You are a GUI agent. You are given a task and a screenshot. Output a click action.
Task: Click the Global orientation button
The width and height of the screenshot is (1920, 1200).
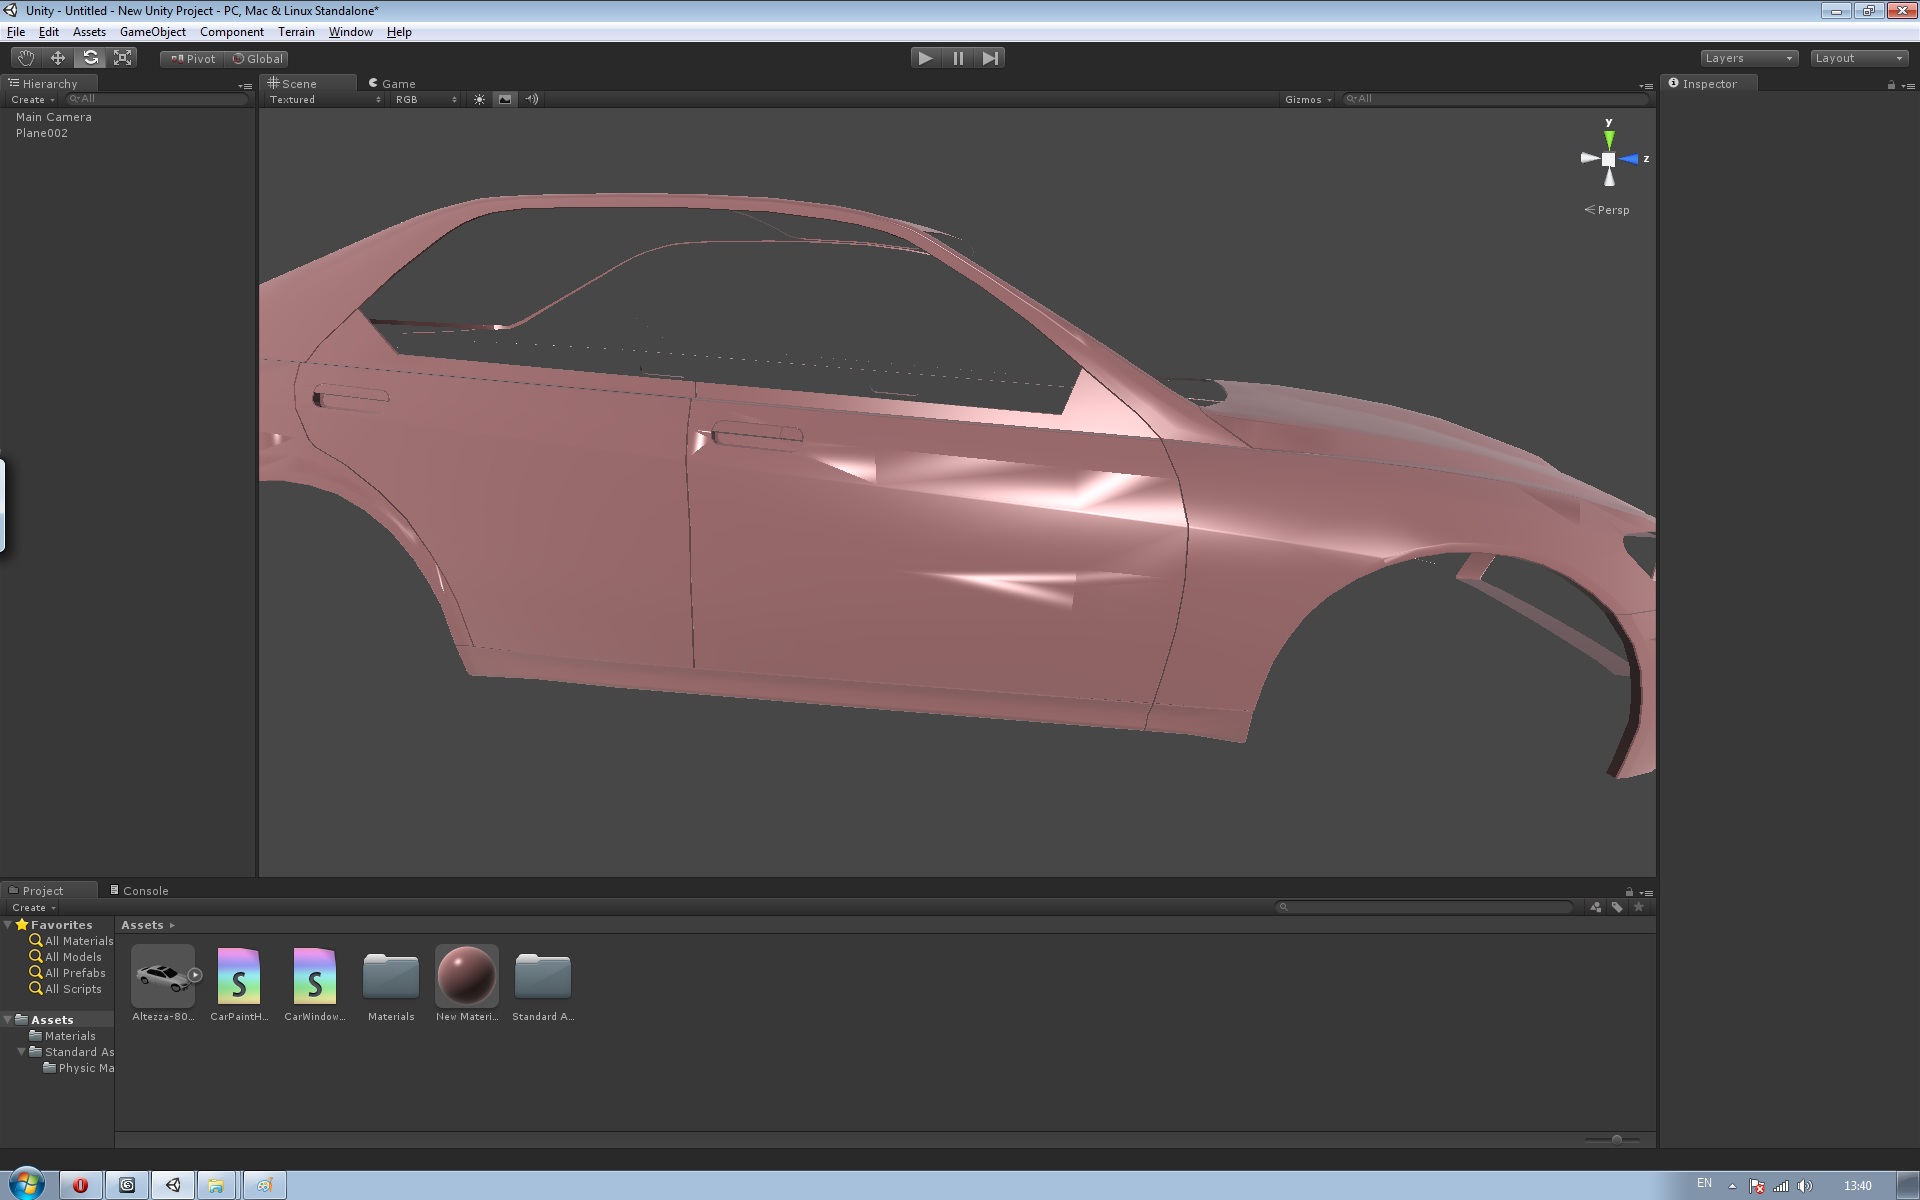tap(258, 59)
